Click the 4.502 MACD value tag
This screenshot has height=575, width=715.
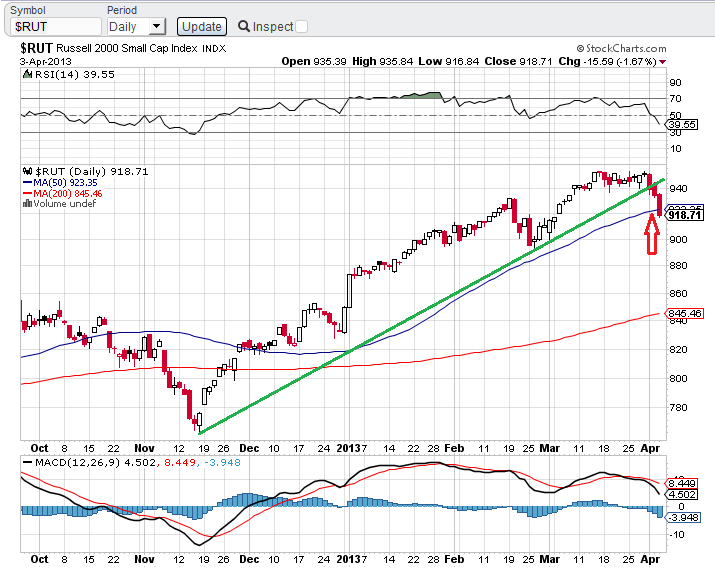(682, 494)
